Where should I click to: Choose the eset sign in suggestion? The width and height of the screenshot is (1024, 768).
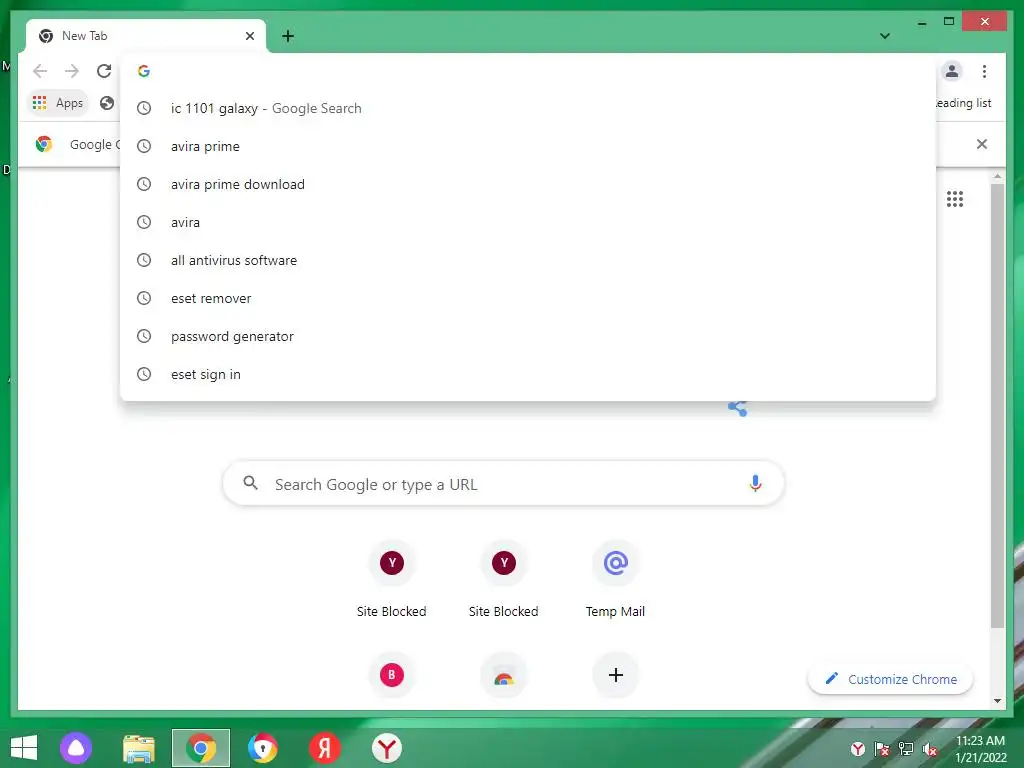pos(528,374)
